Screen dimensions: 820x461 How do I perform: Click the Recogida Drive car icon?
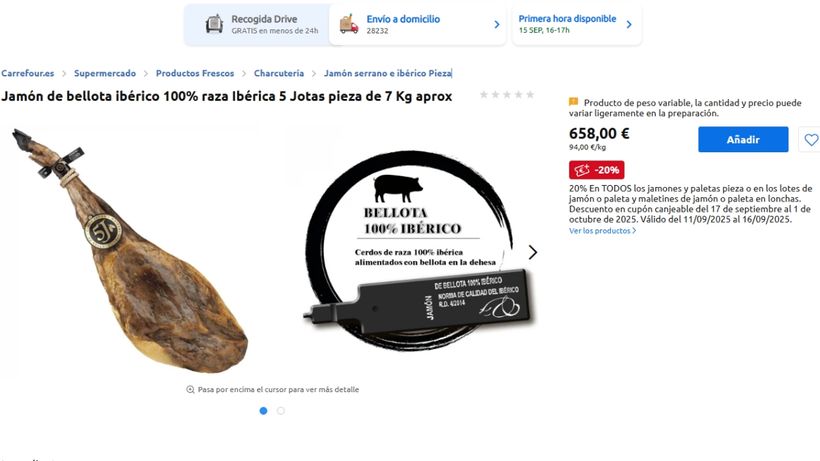click(x=214, y=24)
